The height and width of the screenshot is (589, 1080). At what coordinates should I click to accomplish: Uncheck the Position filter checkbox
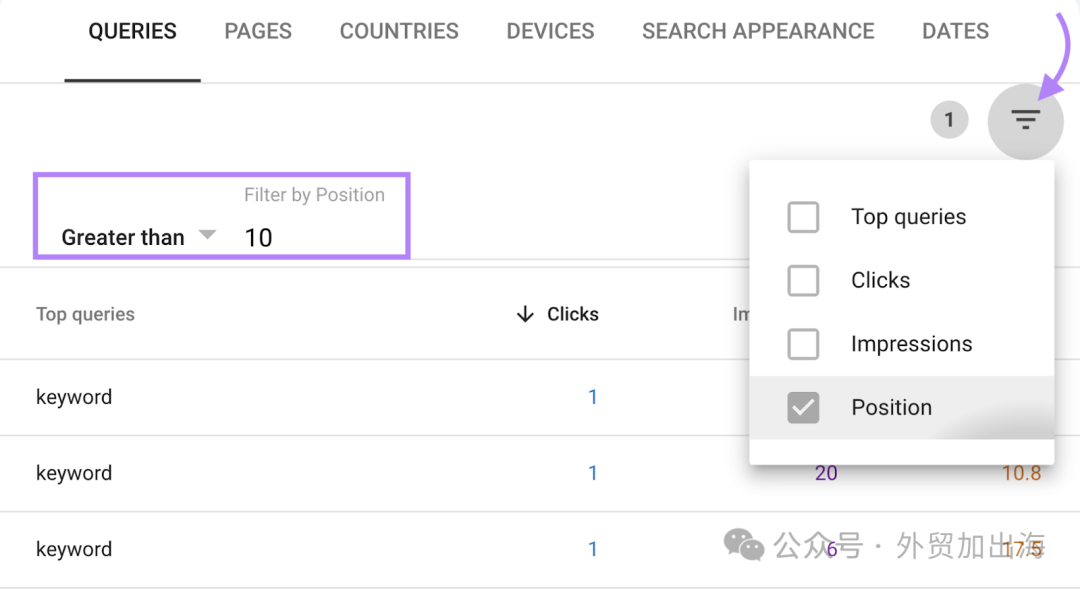point(803,407)
